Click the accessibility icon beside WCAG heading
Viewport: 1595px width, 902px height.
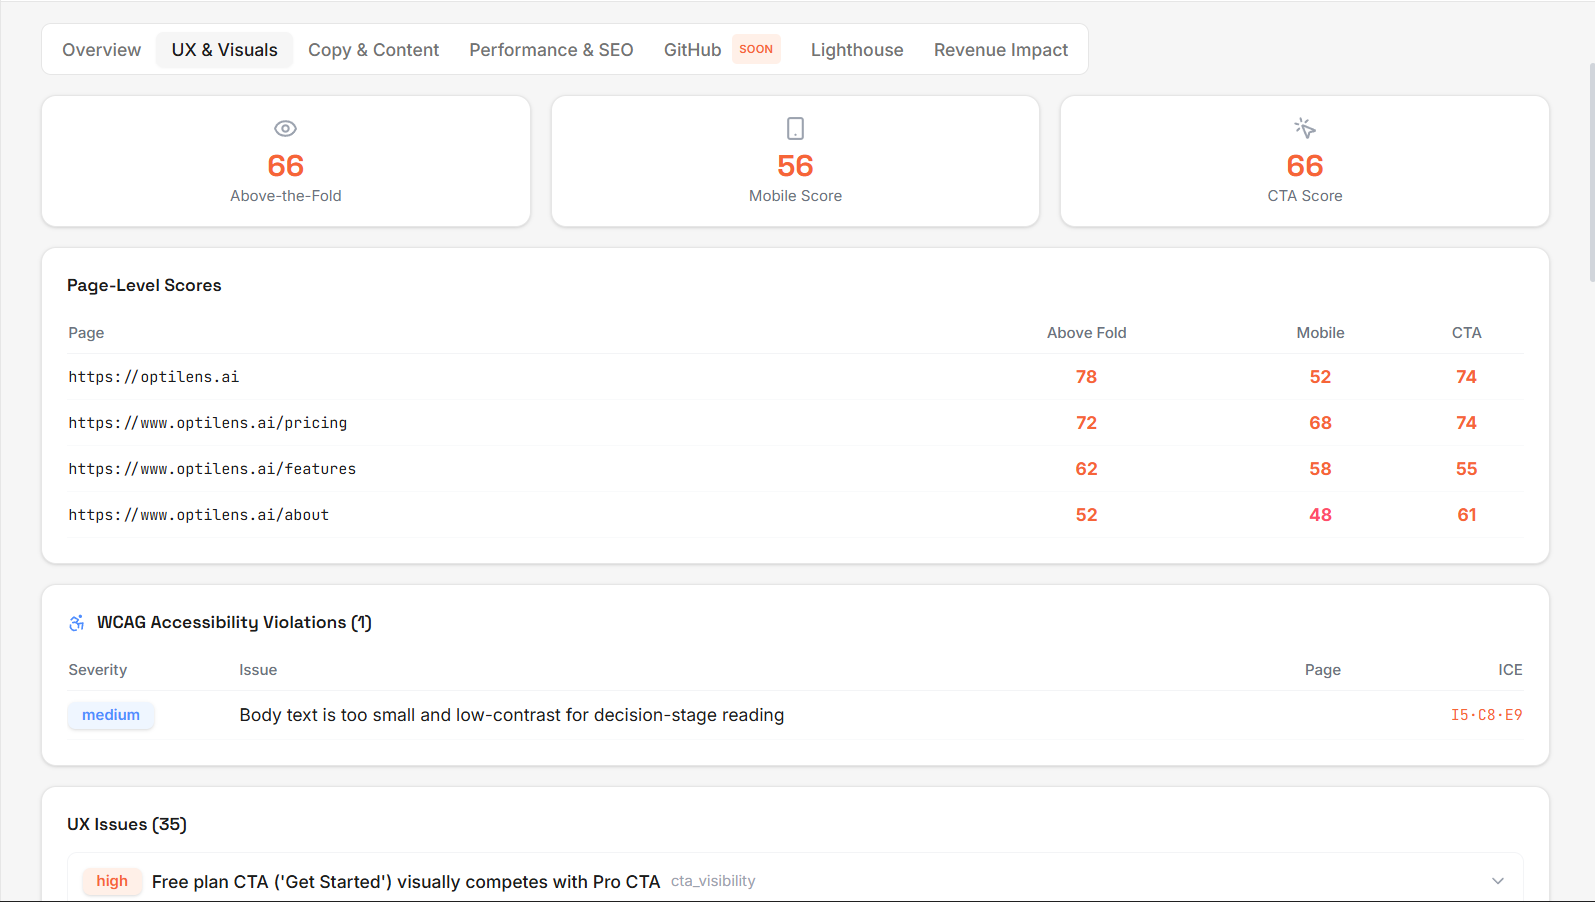77,623
